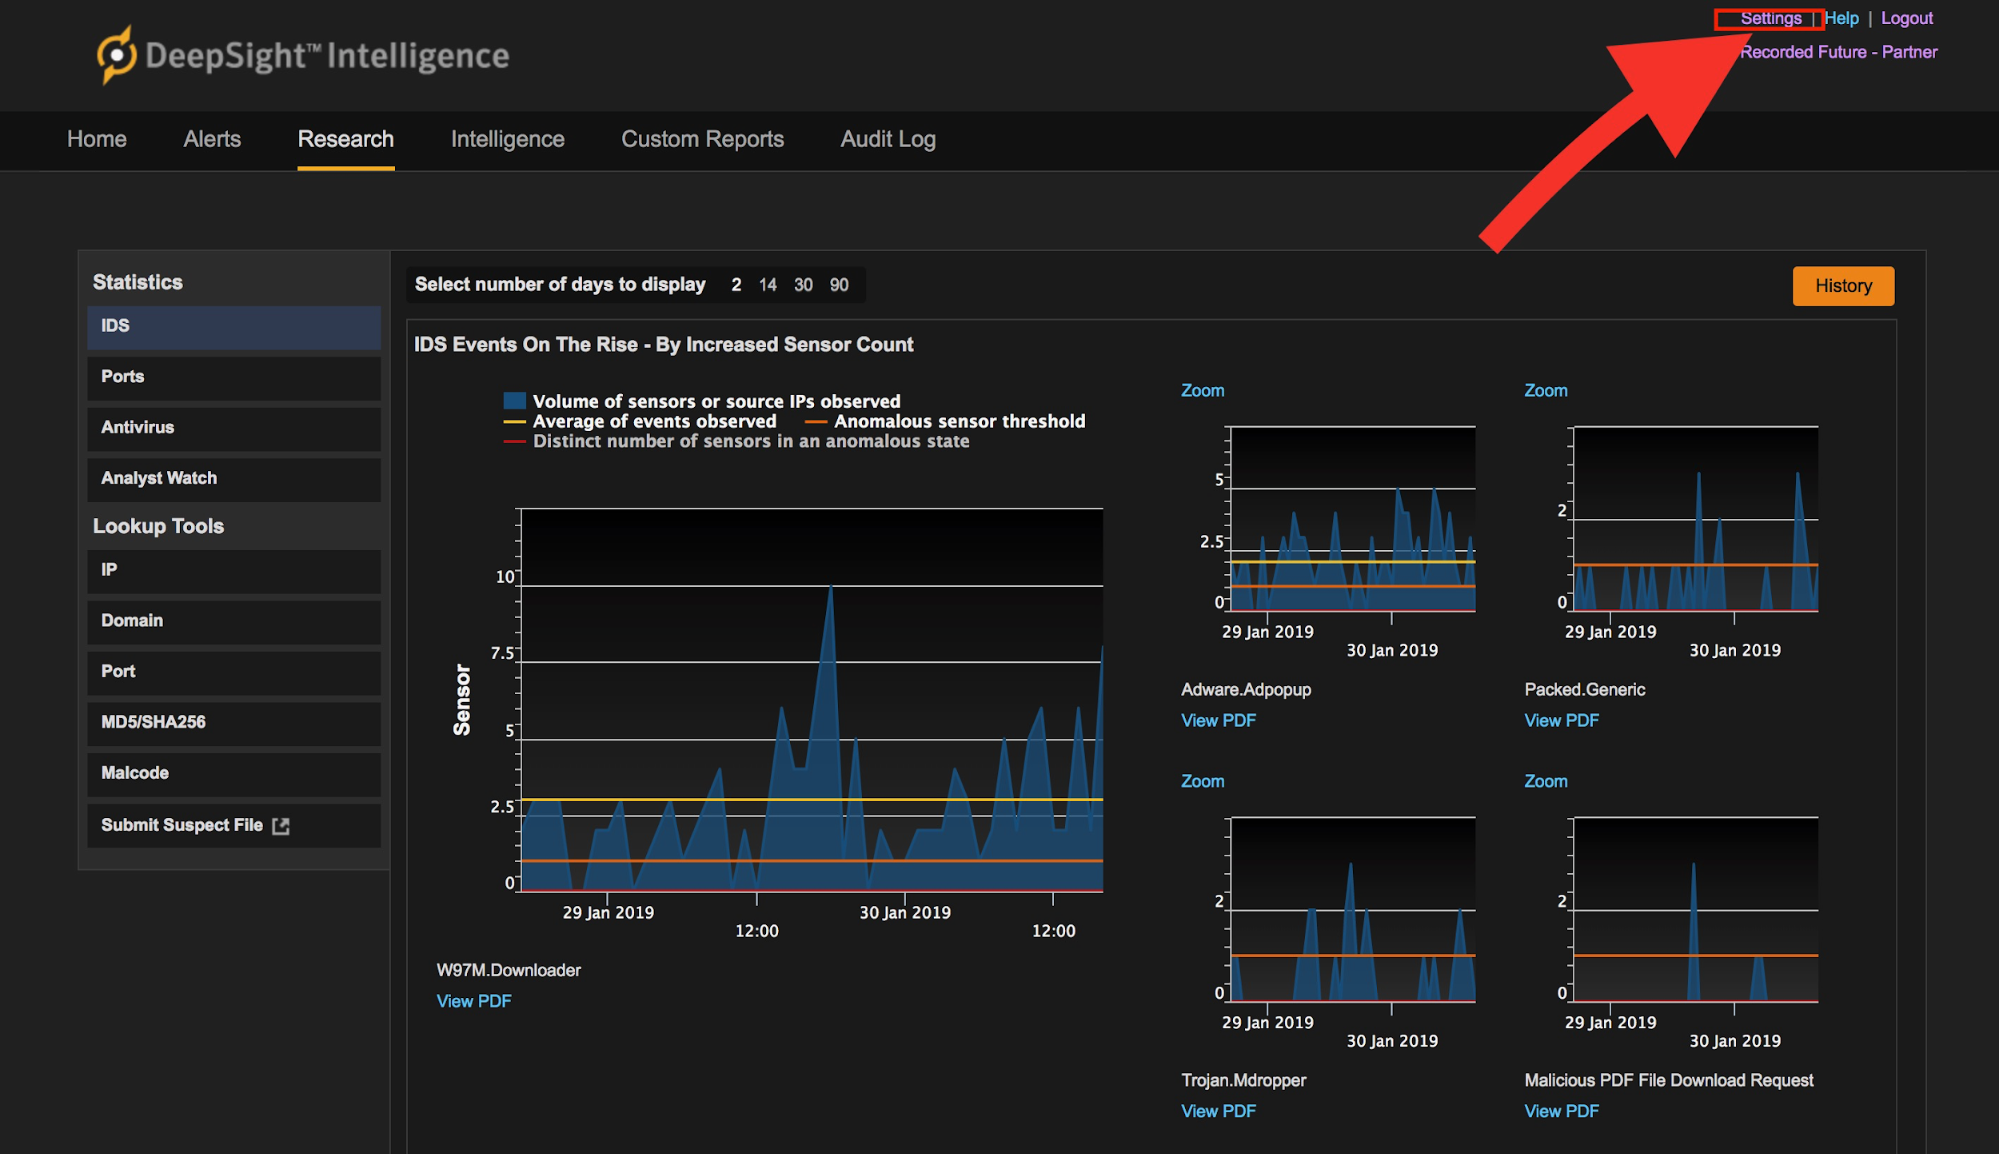1999x1154 pixels.
Task: Log out using the Logout link
Action: pyautogui.click(x=1907, y=18)
